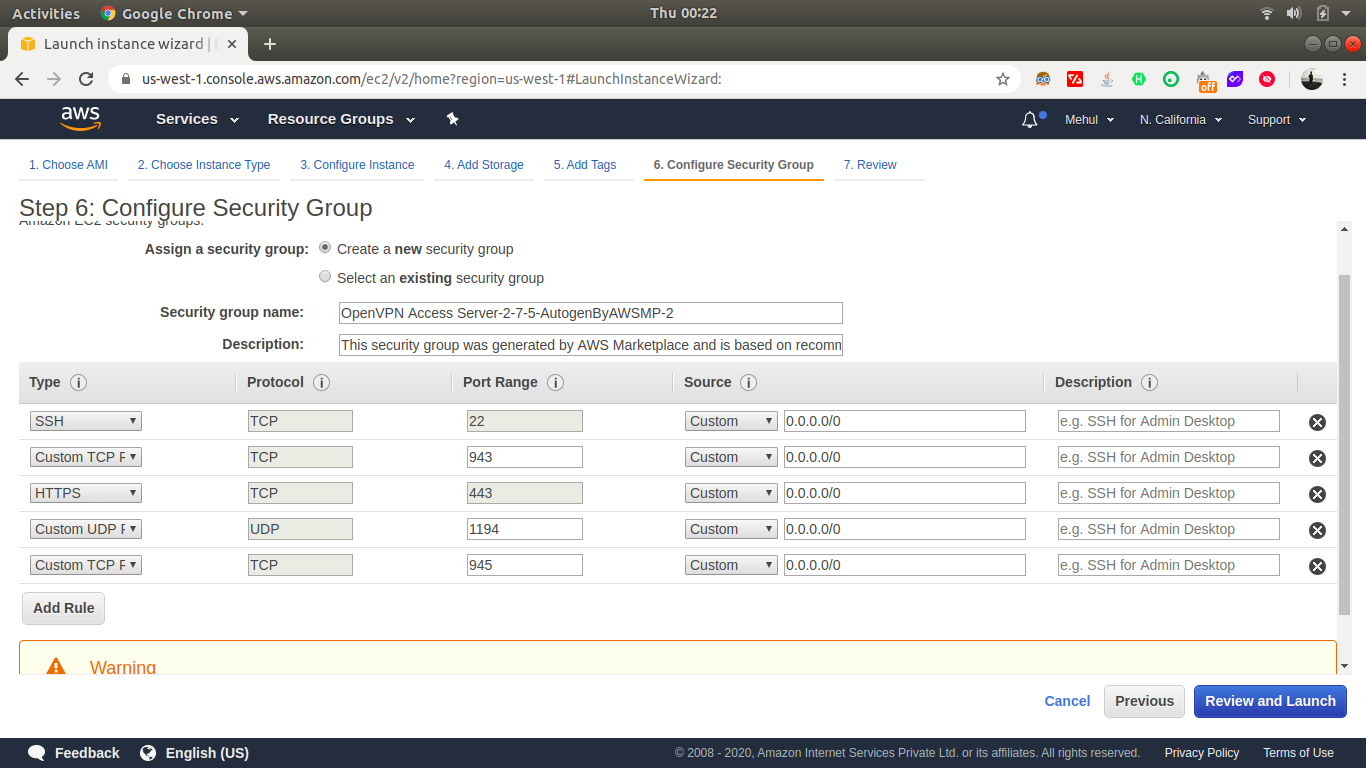Screen dimensions: 1366x768
Task: Cancel the launch wizard
Action: tap(1067, 701)
